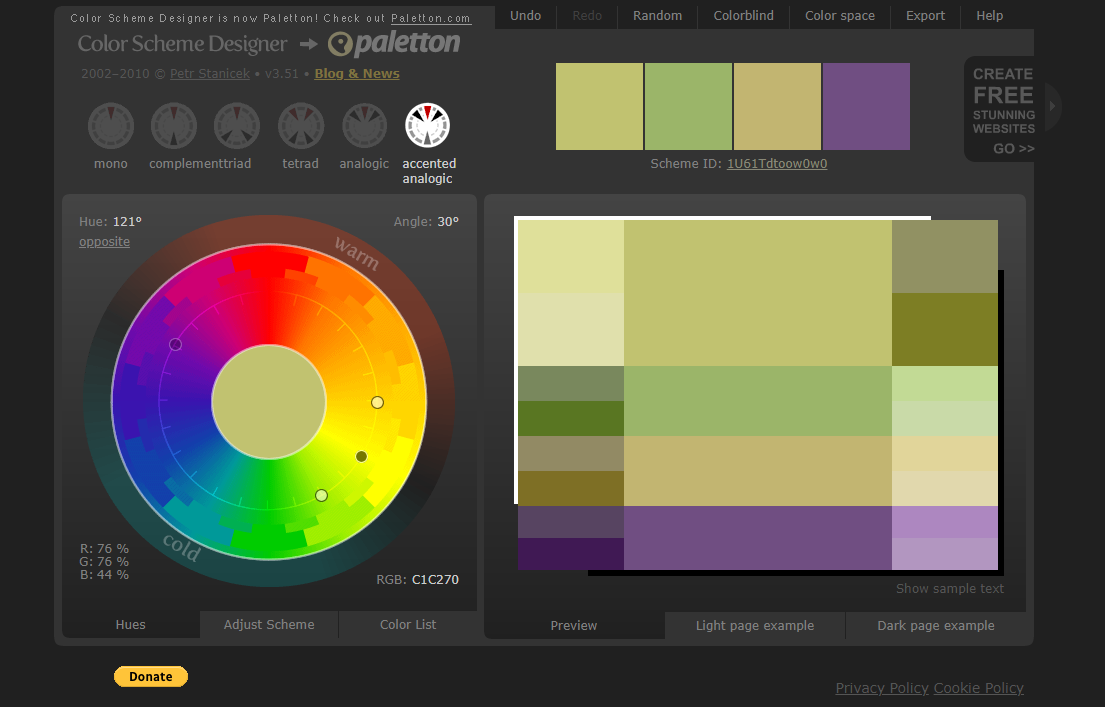Screen dimensions: 1105x707
Task: Select the complement scheme icon
Action: pyautogui.click(x=174, y=126)
